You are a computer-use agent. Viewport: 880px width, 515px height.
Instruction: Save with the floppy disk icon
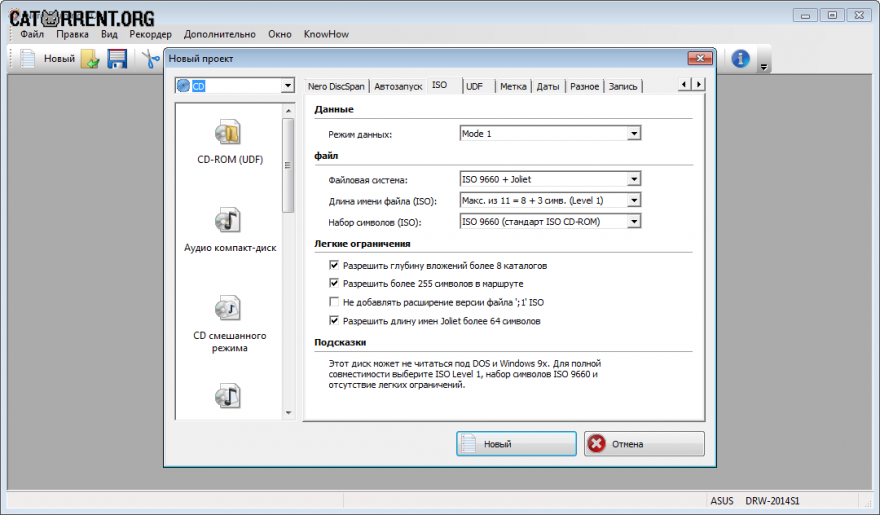[x=117, y=59]
